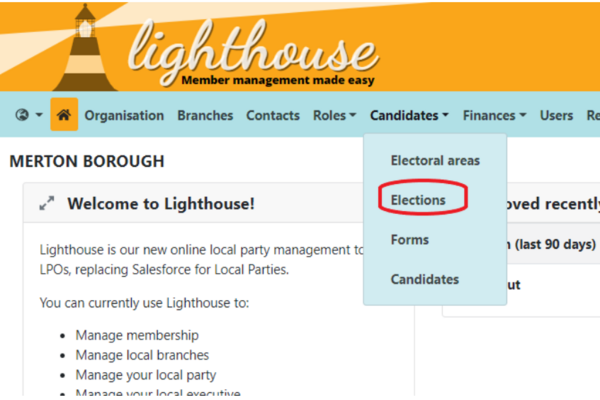Click the globe icon in navbar

point(22,114)
